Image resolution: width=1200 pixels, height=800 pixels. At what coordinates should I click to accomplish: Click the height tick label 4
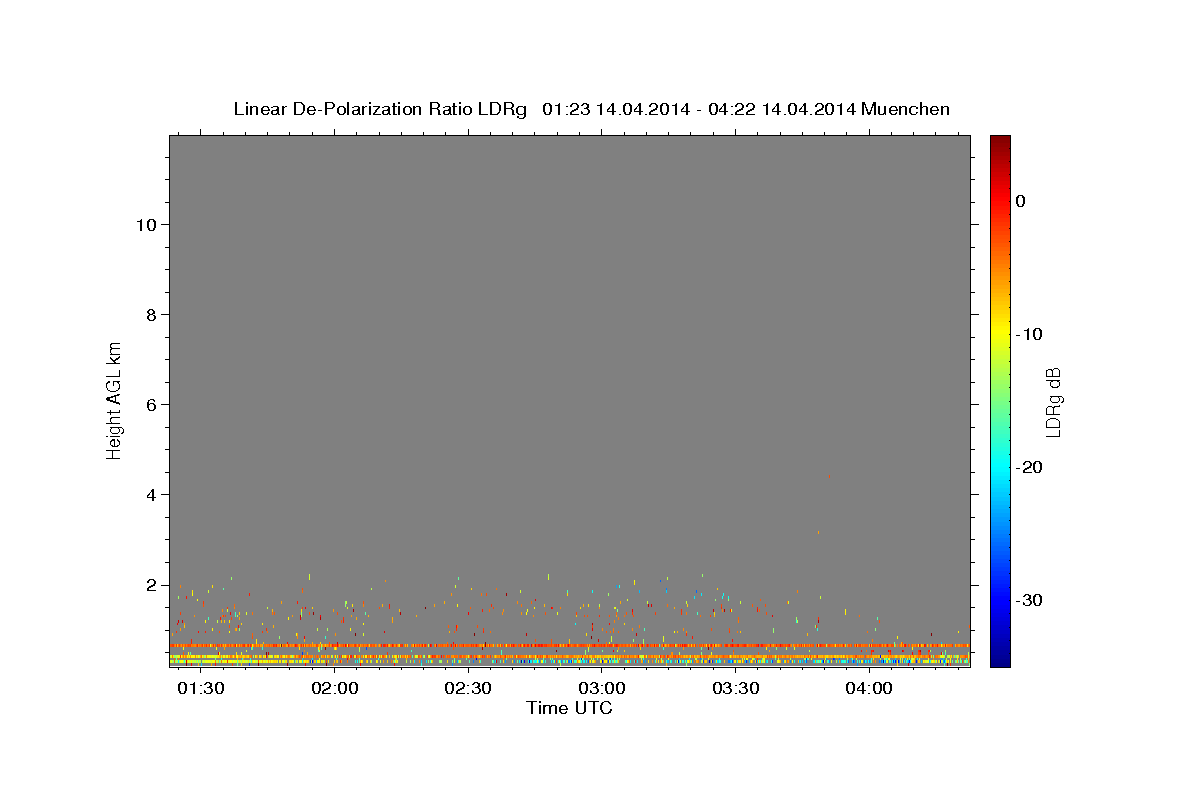tap(149, 495)
